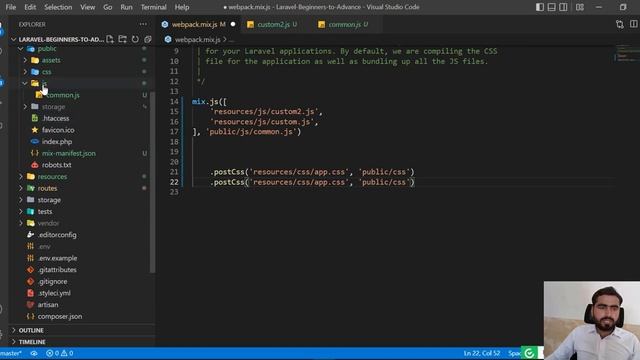Open favicon.ico in the tree
The image size is (640, 360).
click(58, 130)
